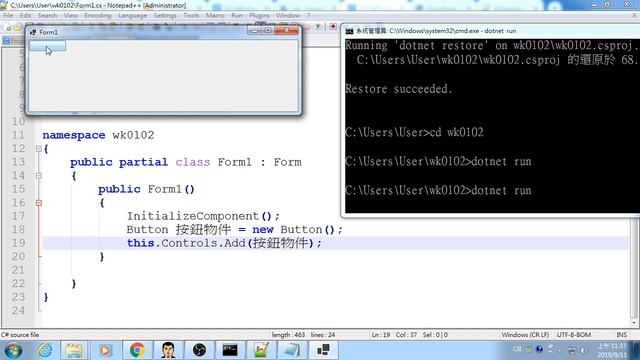
Task: Open the Window menu
Action: pos(288,15)
